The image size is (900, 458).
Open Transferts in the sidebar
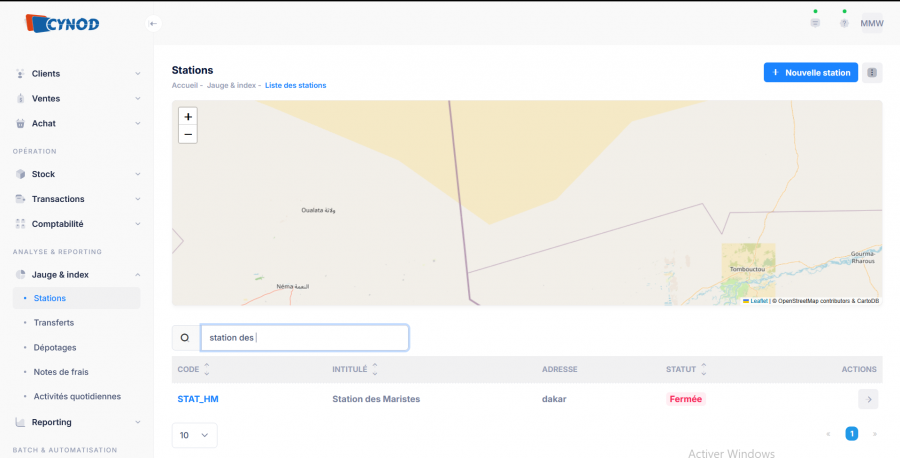tap(54, 323)
